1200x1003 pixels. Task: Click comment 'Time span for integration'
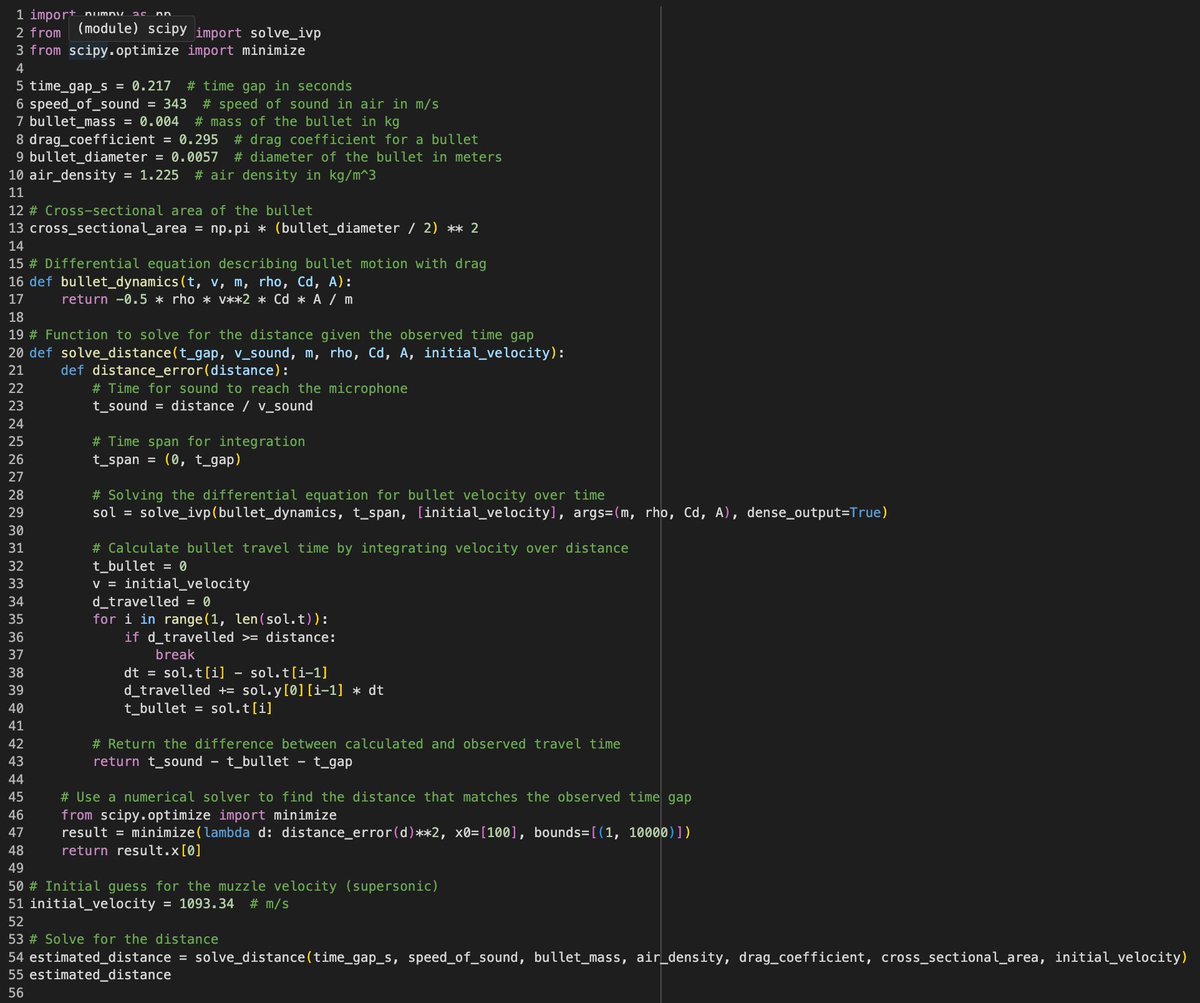(x=199, y=442)
